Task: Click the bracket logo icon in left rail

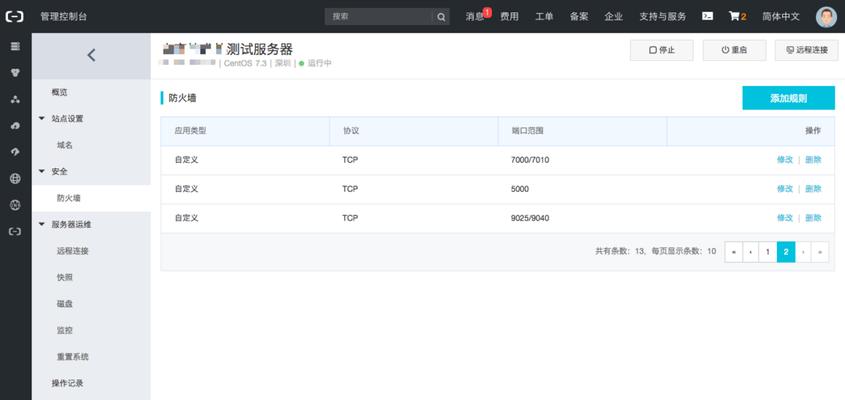Action: tap(16, 231)
